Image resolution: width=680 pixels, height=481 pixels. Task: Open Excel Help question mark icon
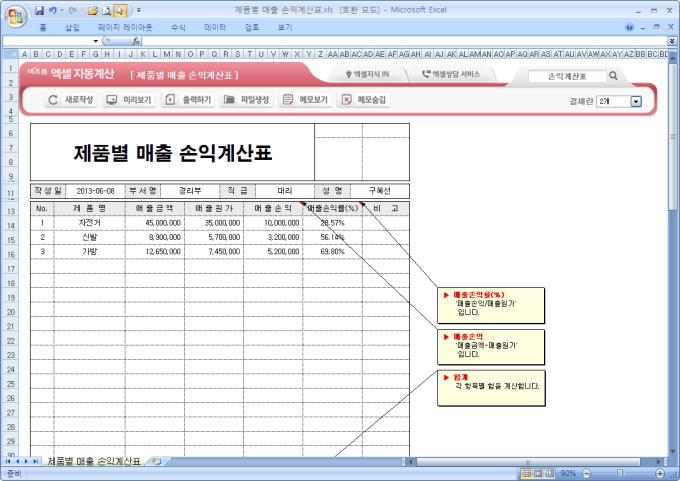click(x=629, y=27)
